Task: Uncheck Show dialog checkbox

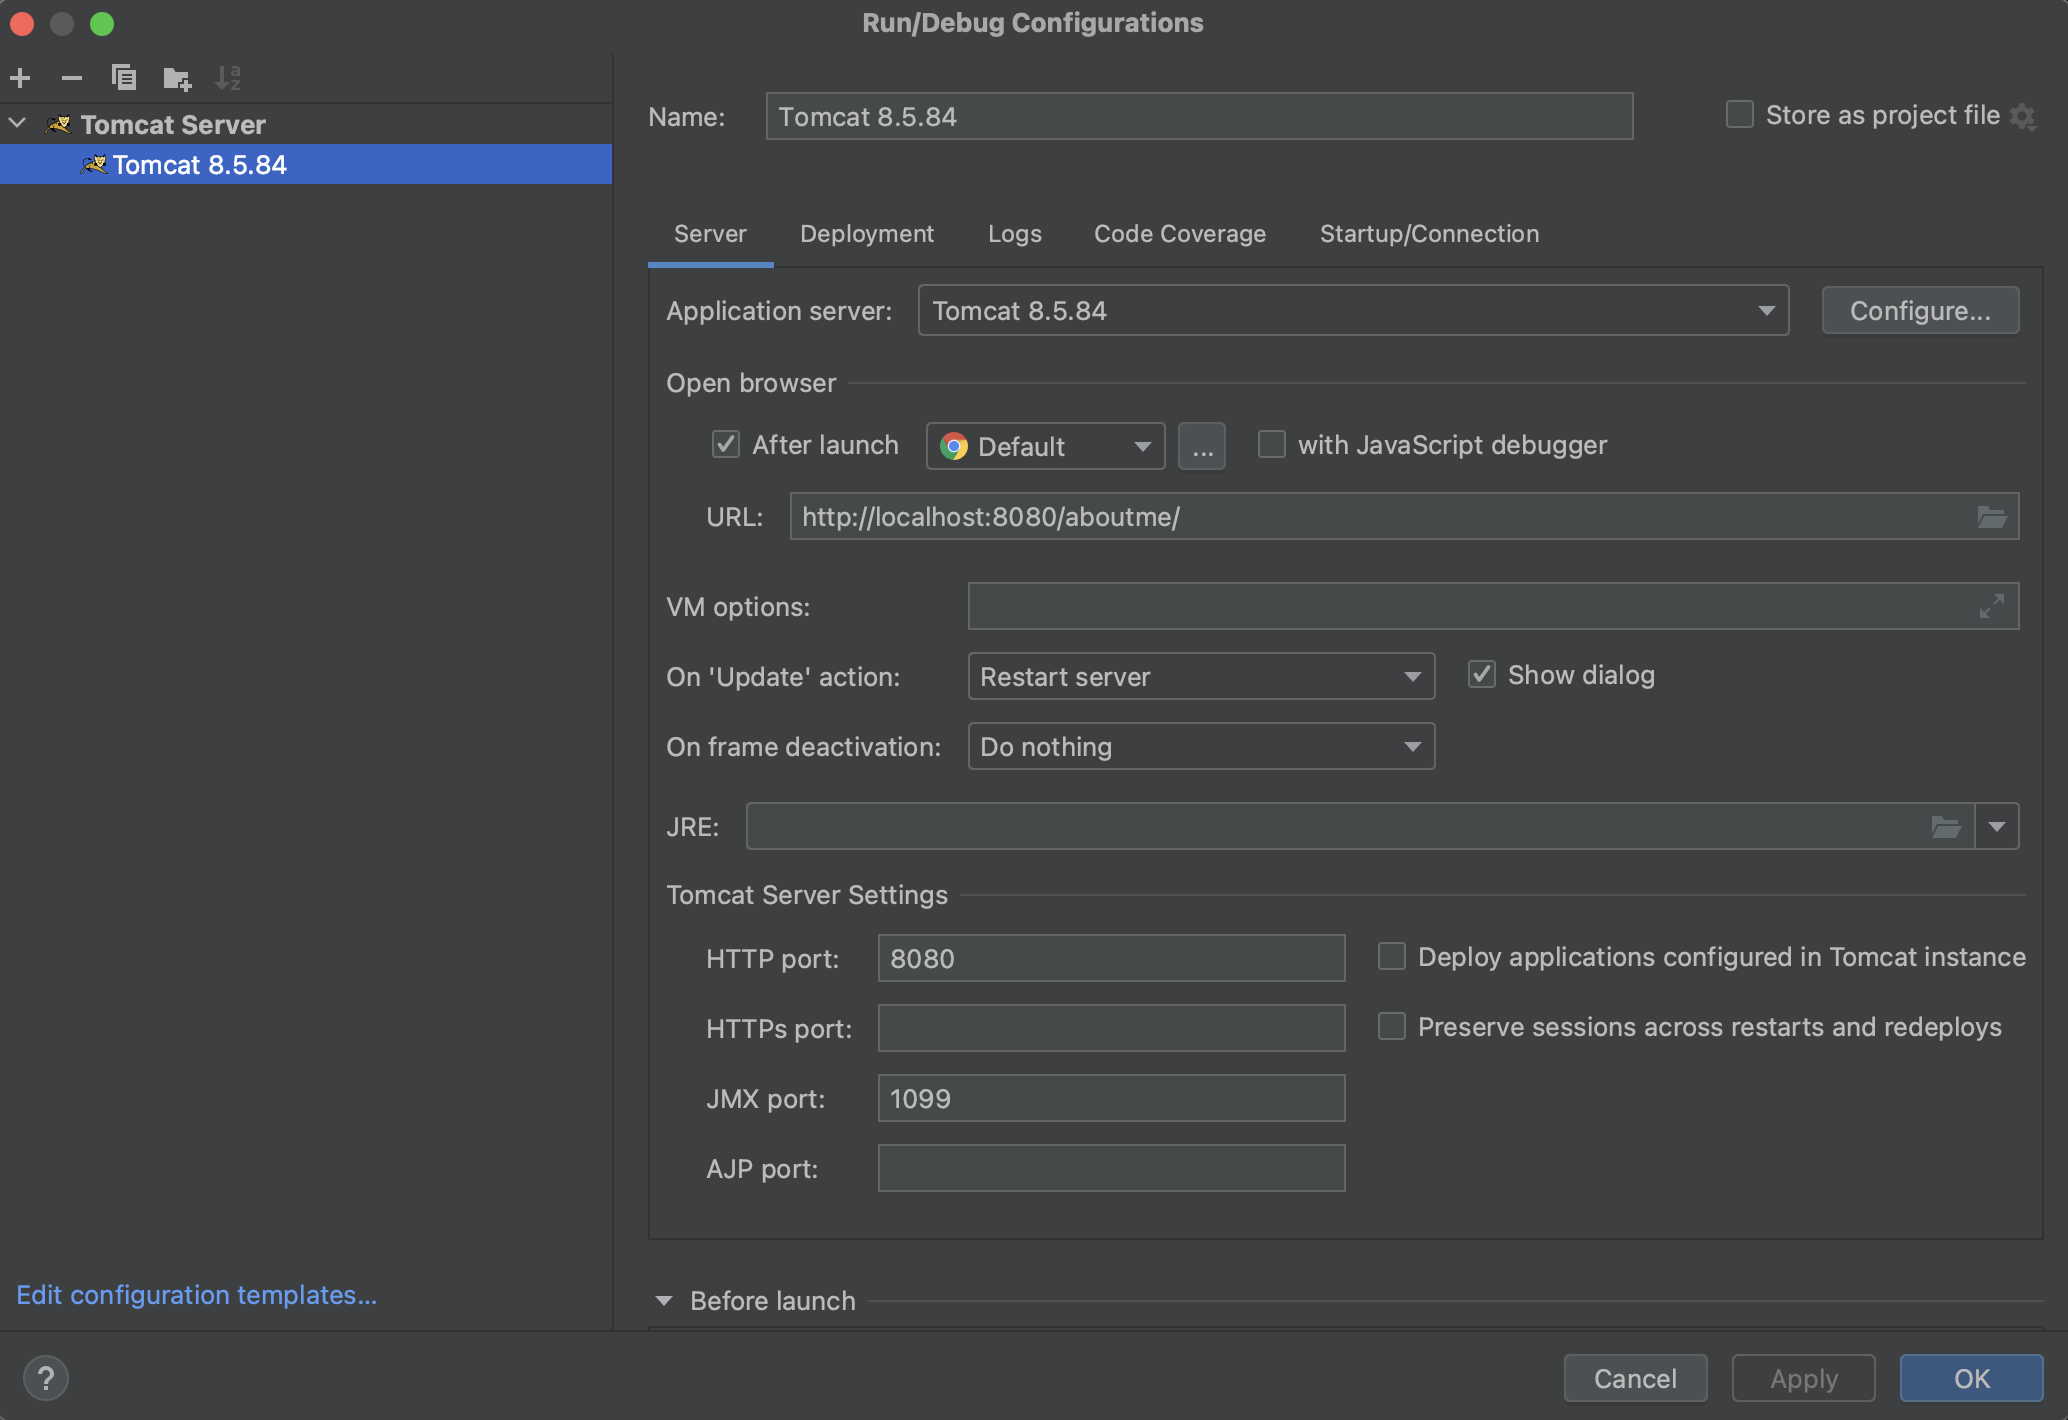Action: [1482, 675]
